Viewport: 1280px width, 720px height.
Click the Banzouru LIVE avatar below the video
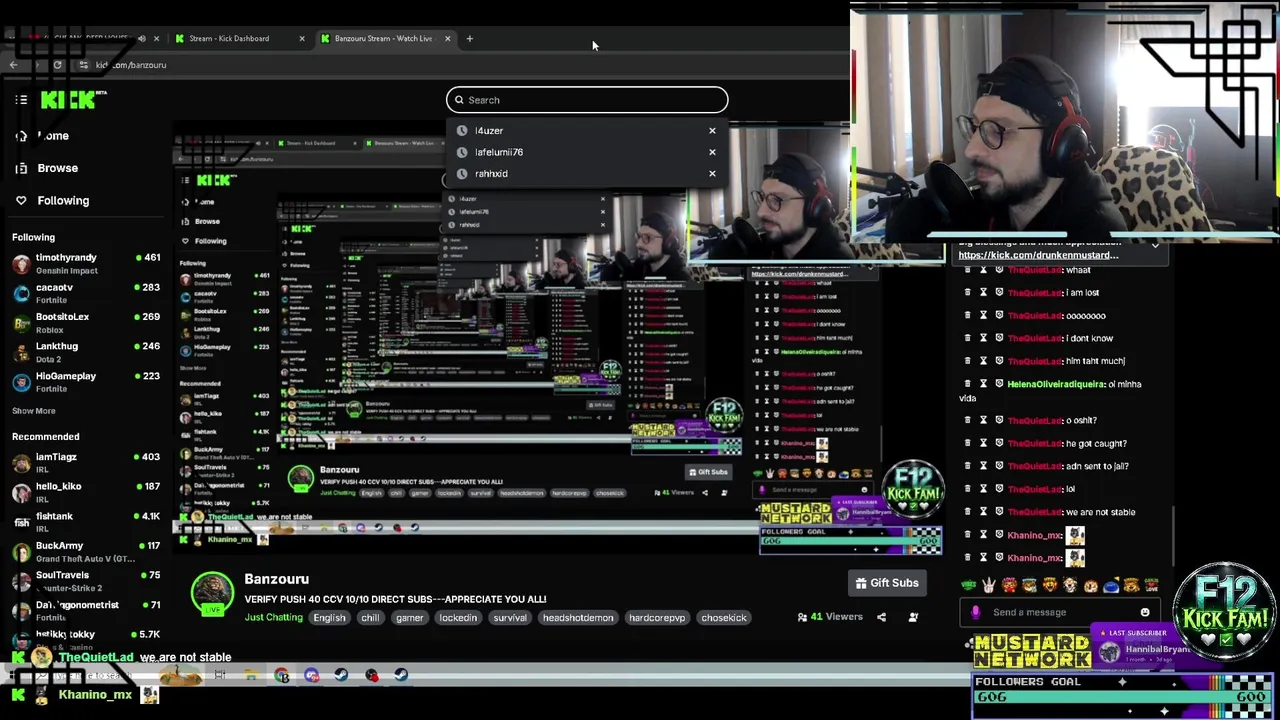pyautogui.click(x=212, y=593)
